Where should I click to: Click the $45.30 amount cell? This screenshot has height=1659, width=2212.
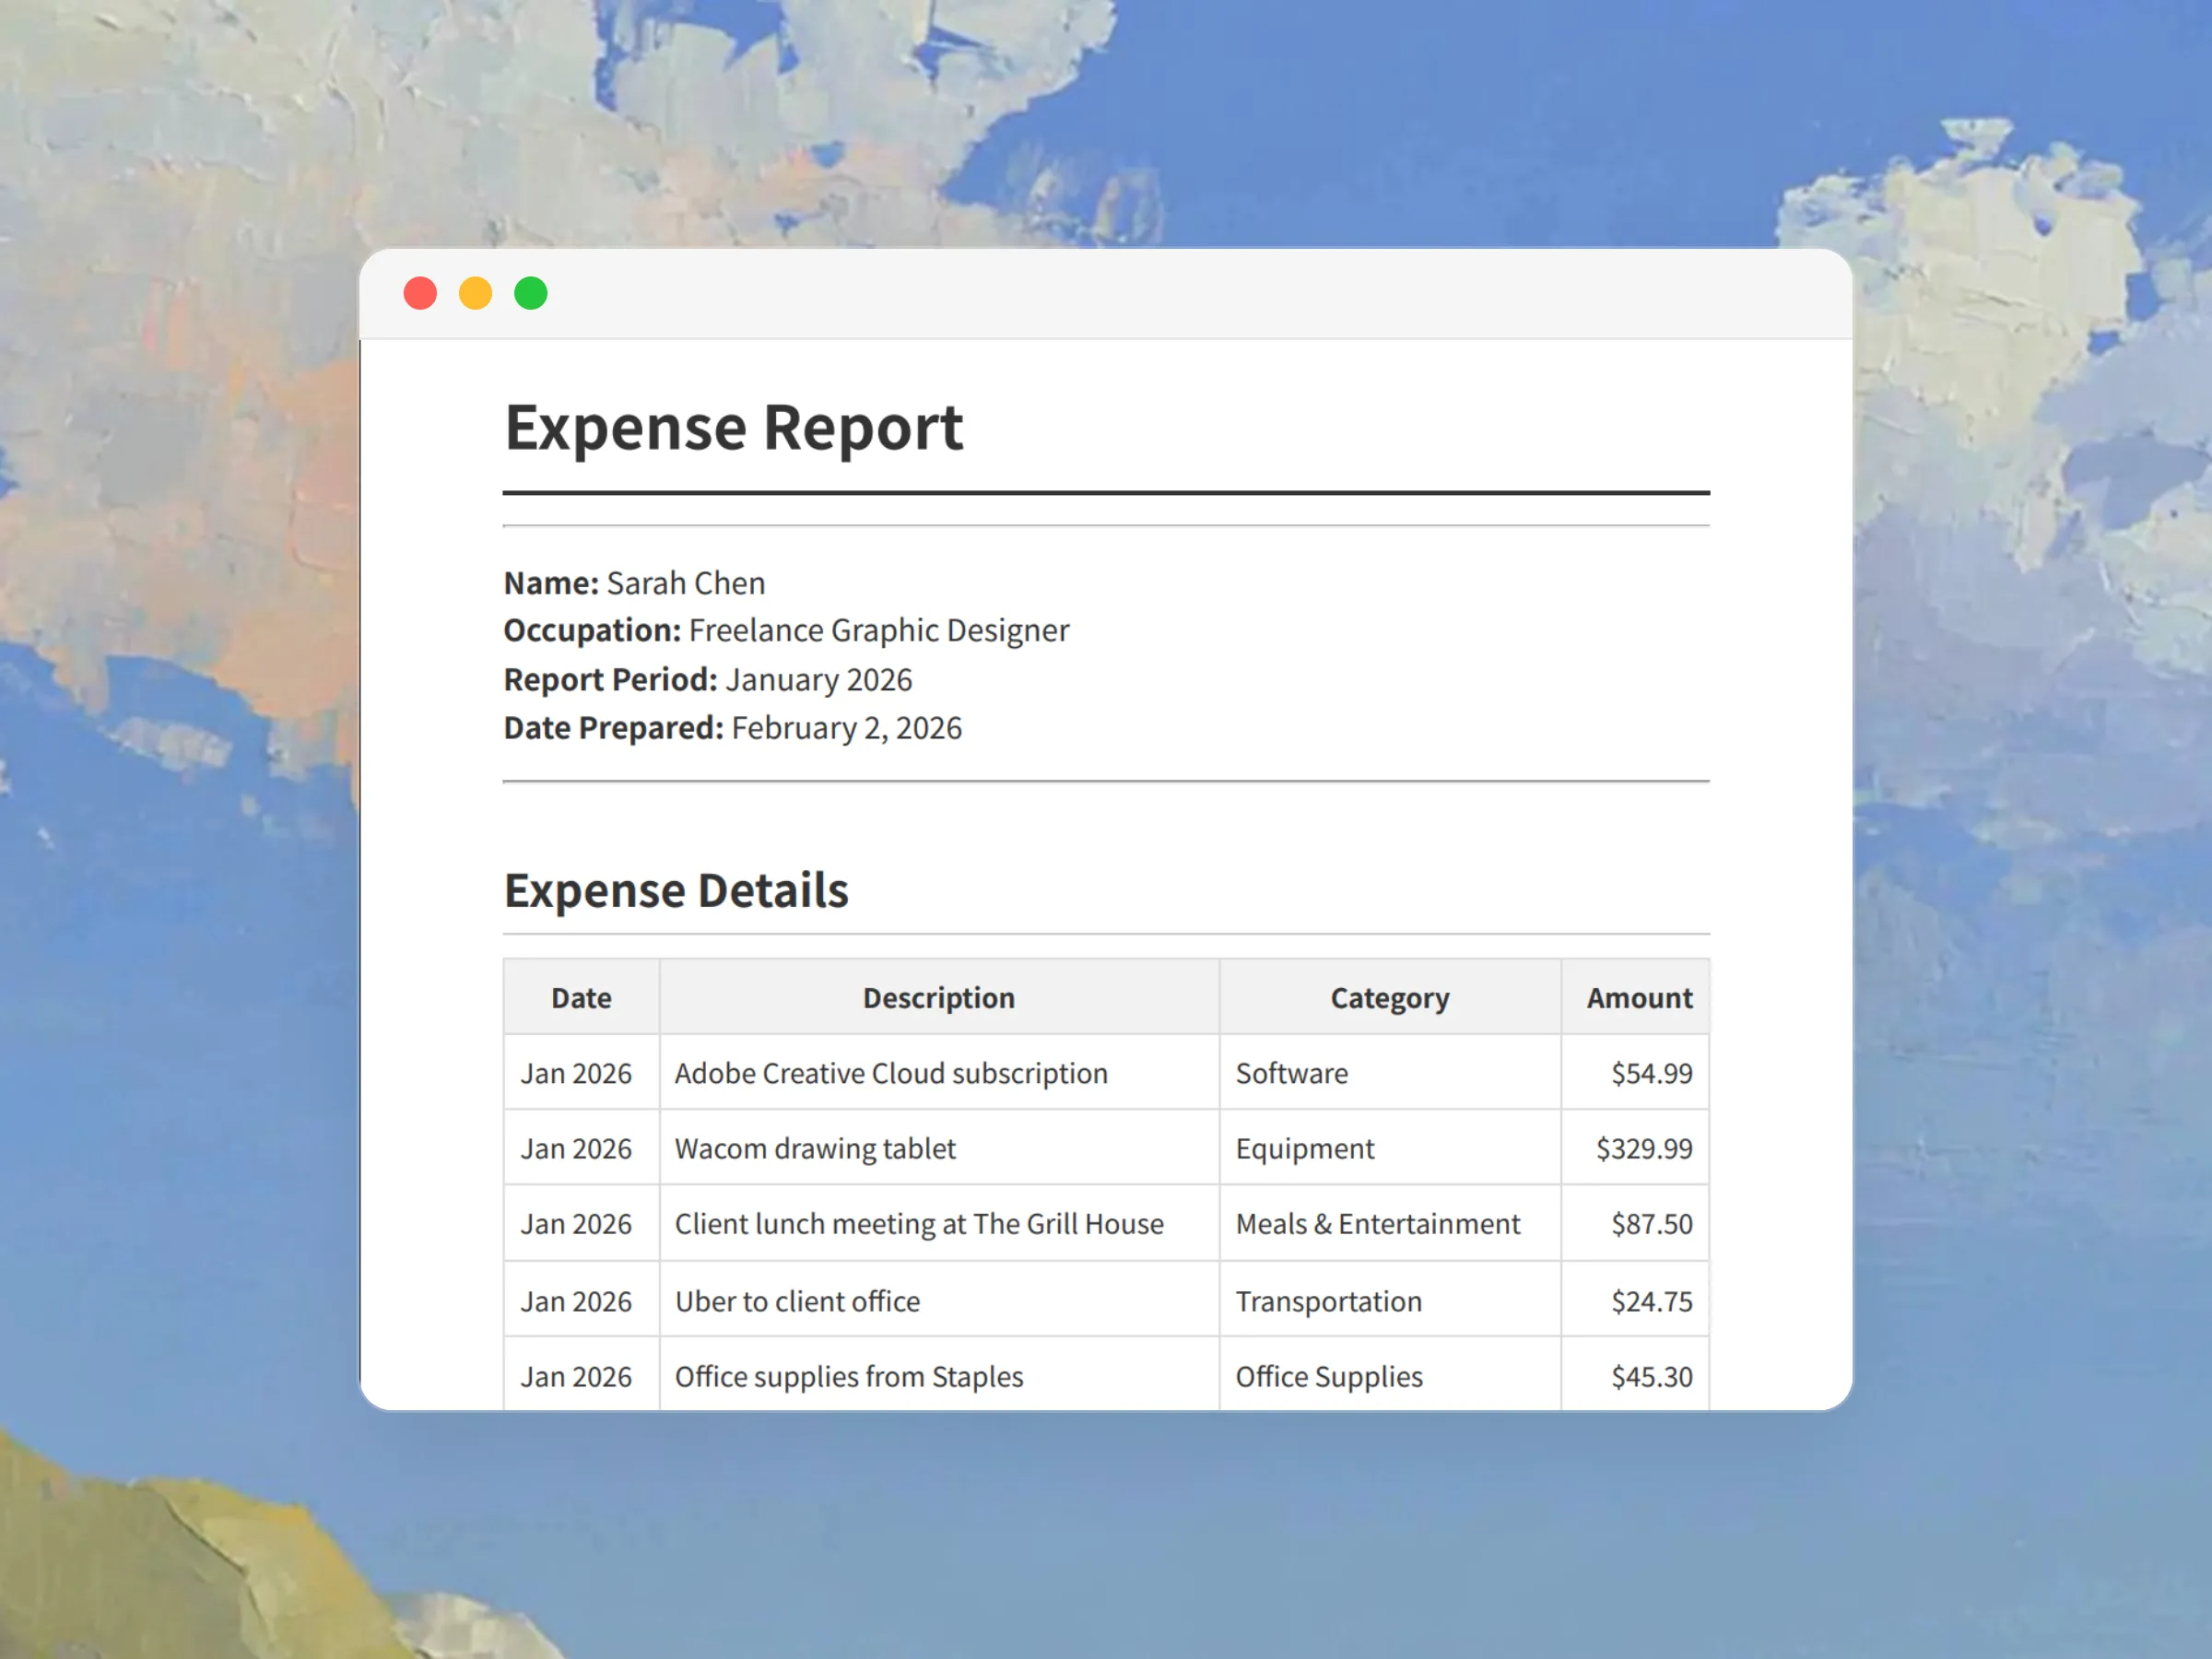pos(1651,1377)
